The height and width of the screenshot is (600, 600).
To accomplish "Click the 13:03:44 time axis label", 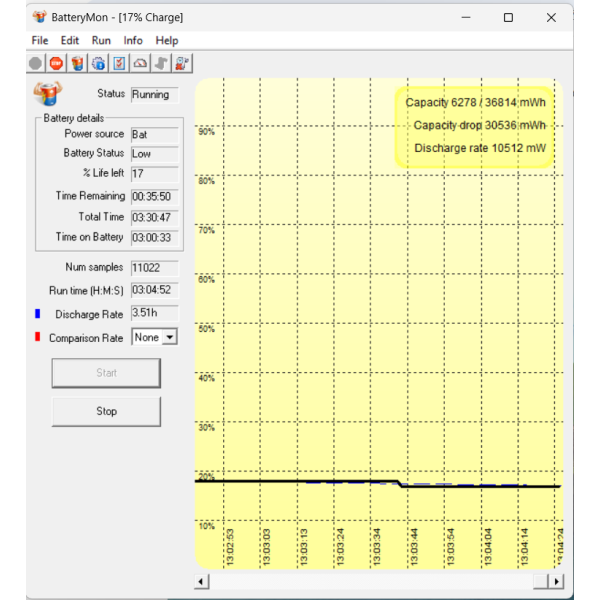I will 414,547.
